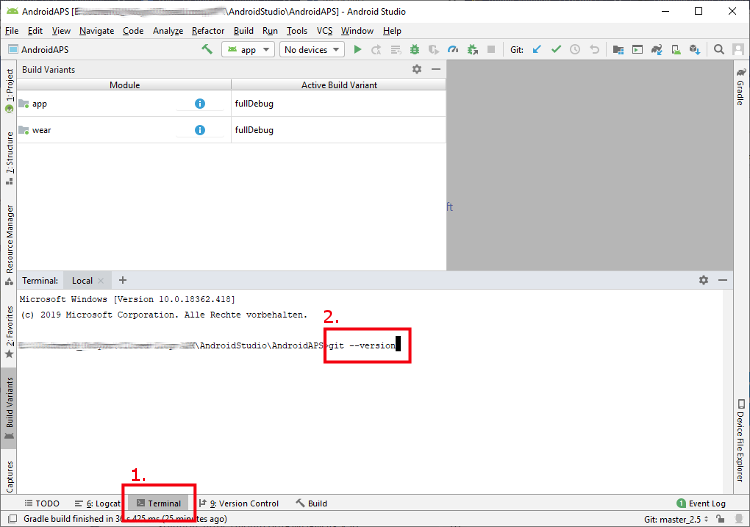Click the Module column header

click(x=124, y=85)
